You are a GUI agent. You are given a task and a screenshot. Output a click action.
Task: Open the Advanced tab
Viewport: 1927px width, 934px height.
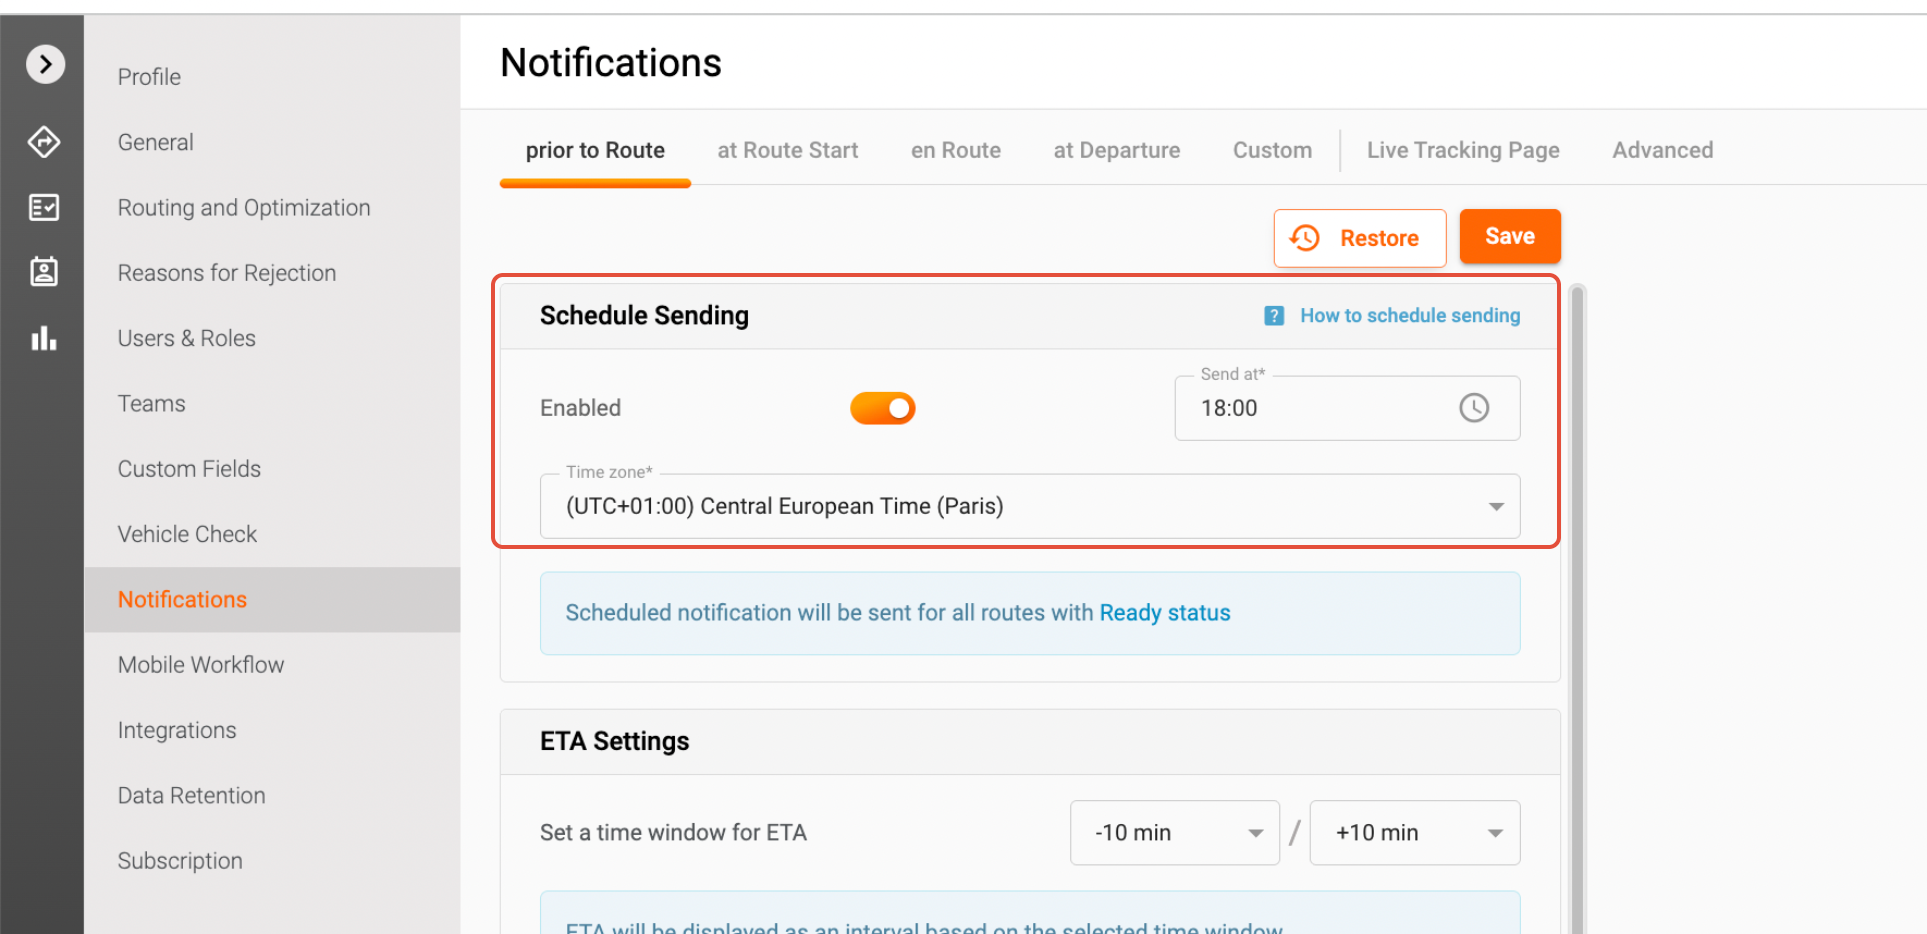[x=1662, y=150]
